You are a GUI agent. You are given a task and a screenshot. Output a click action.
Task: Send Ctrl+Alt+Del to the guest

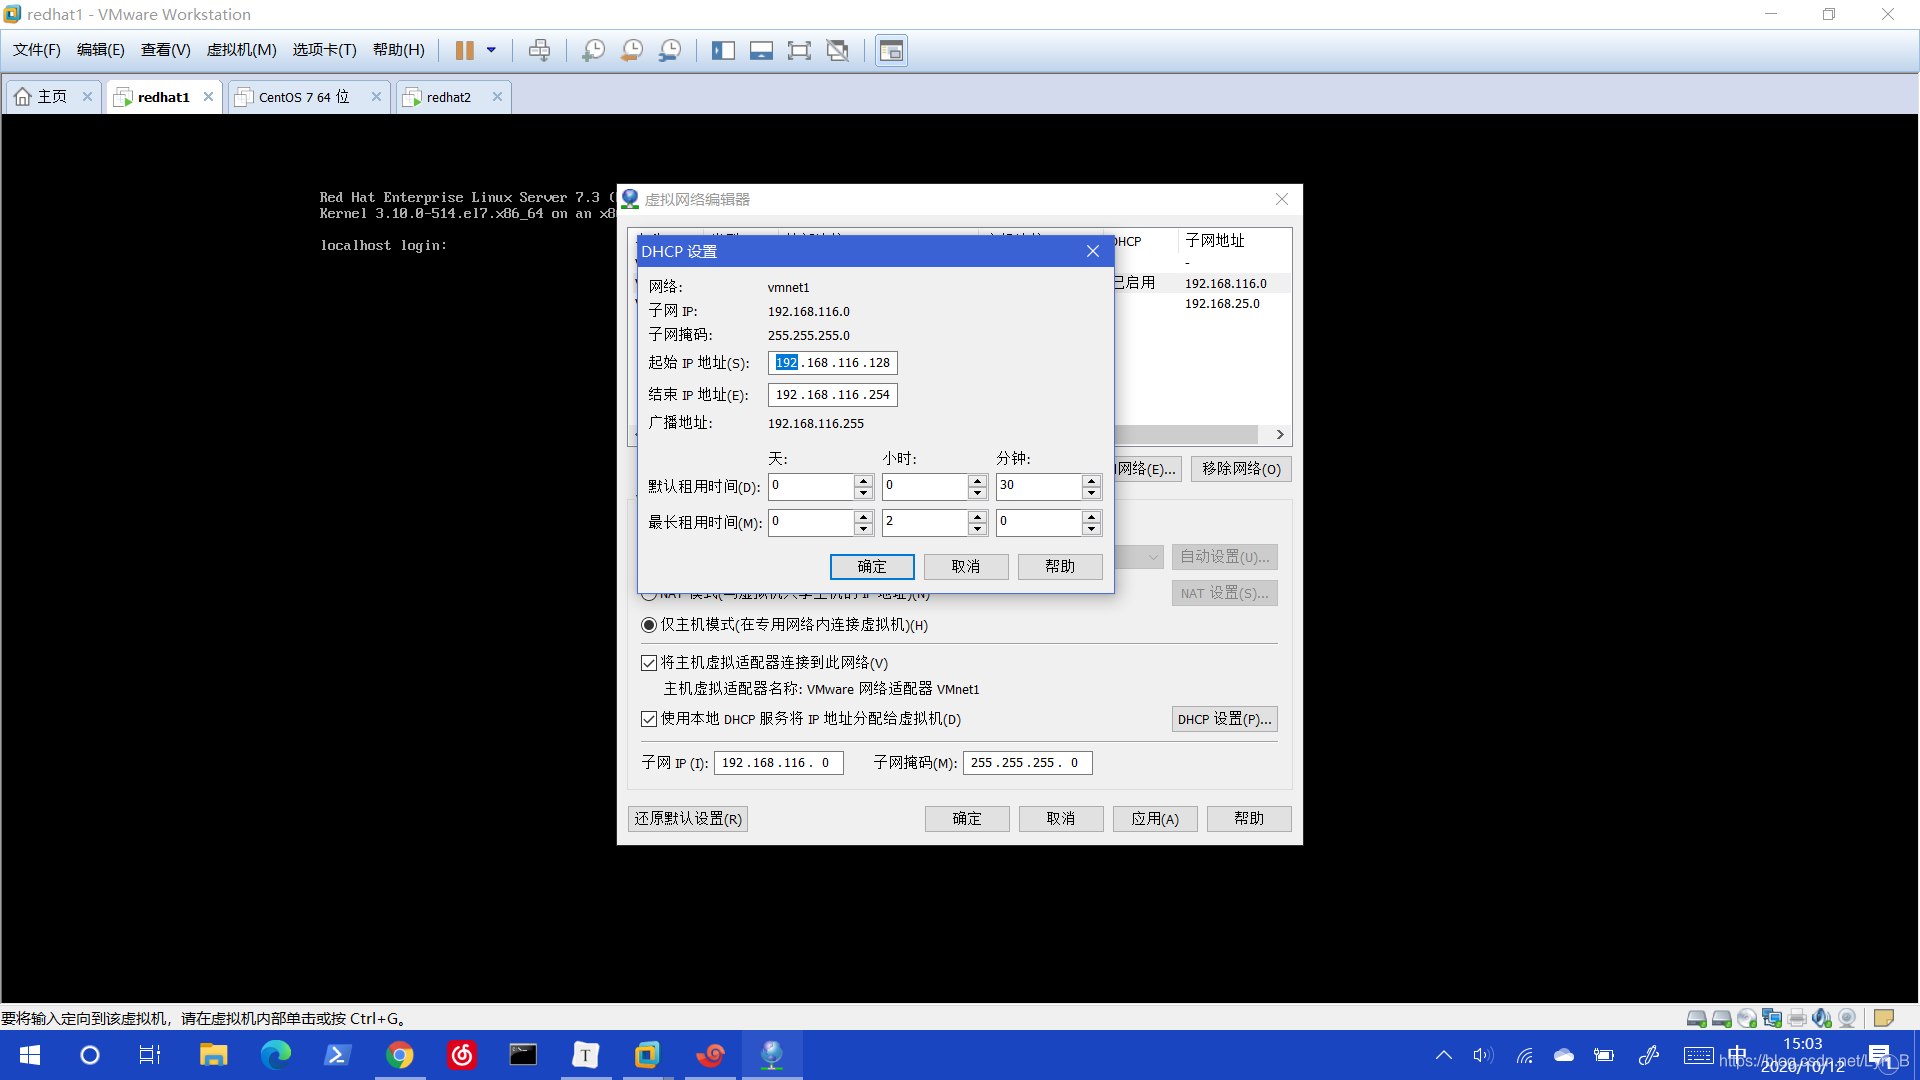[539, 50]
